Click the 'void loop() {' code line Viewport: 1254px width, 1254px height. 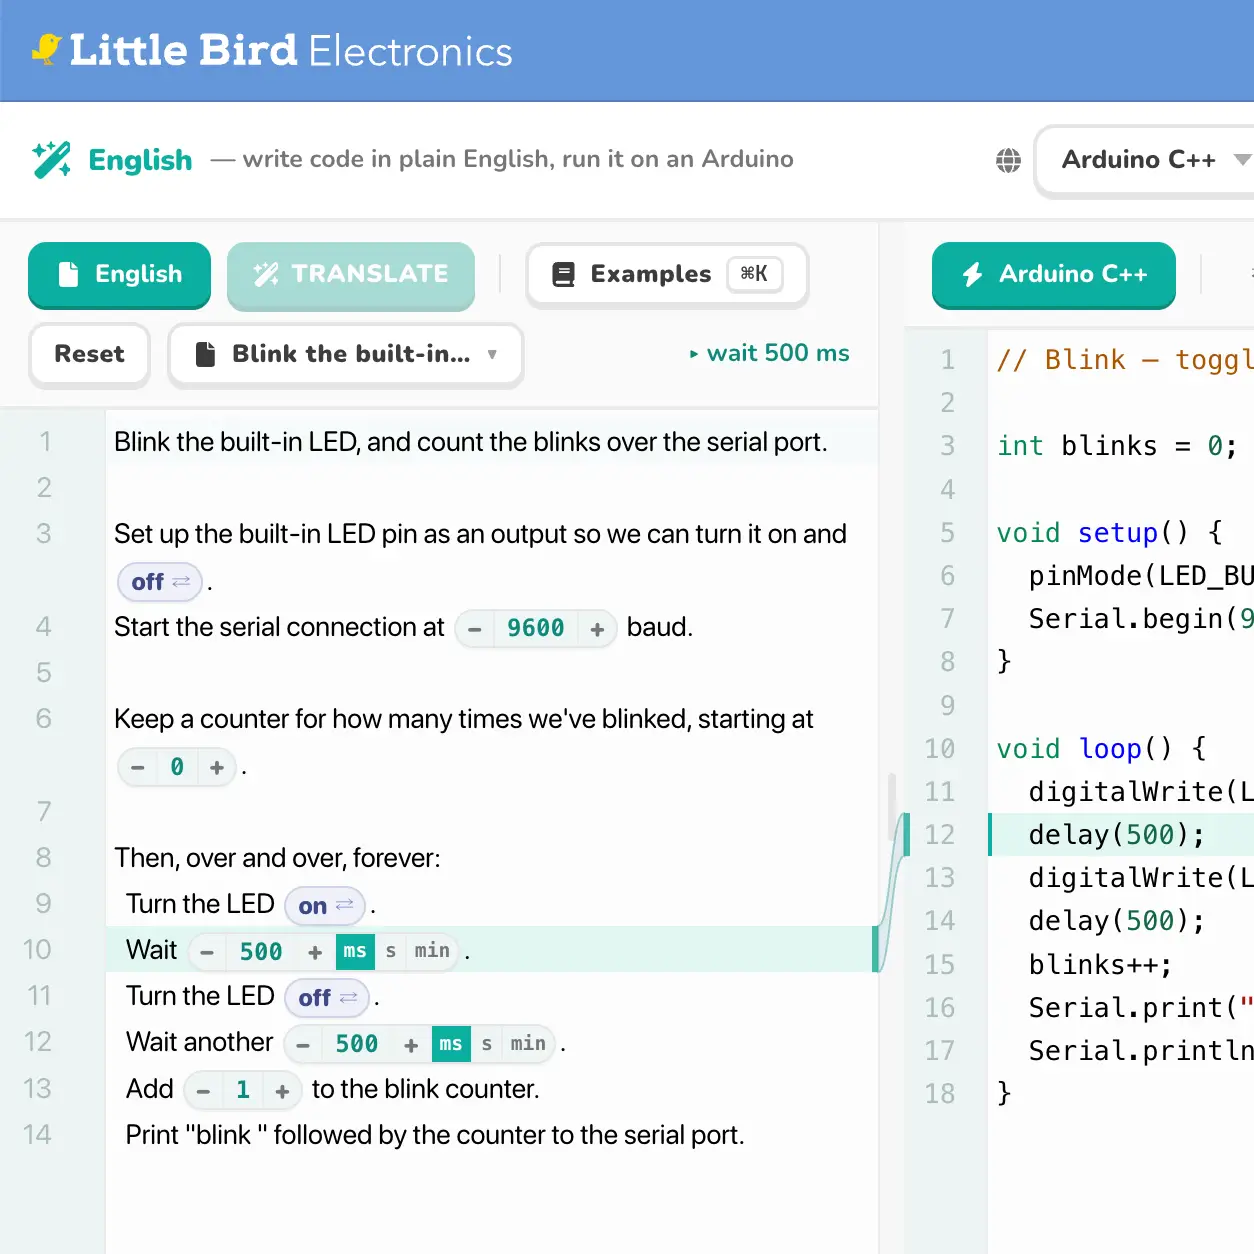(x=1101, y=749)
